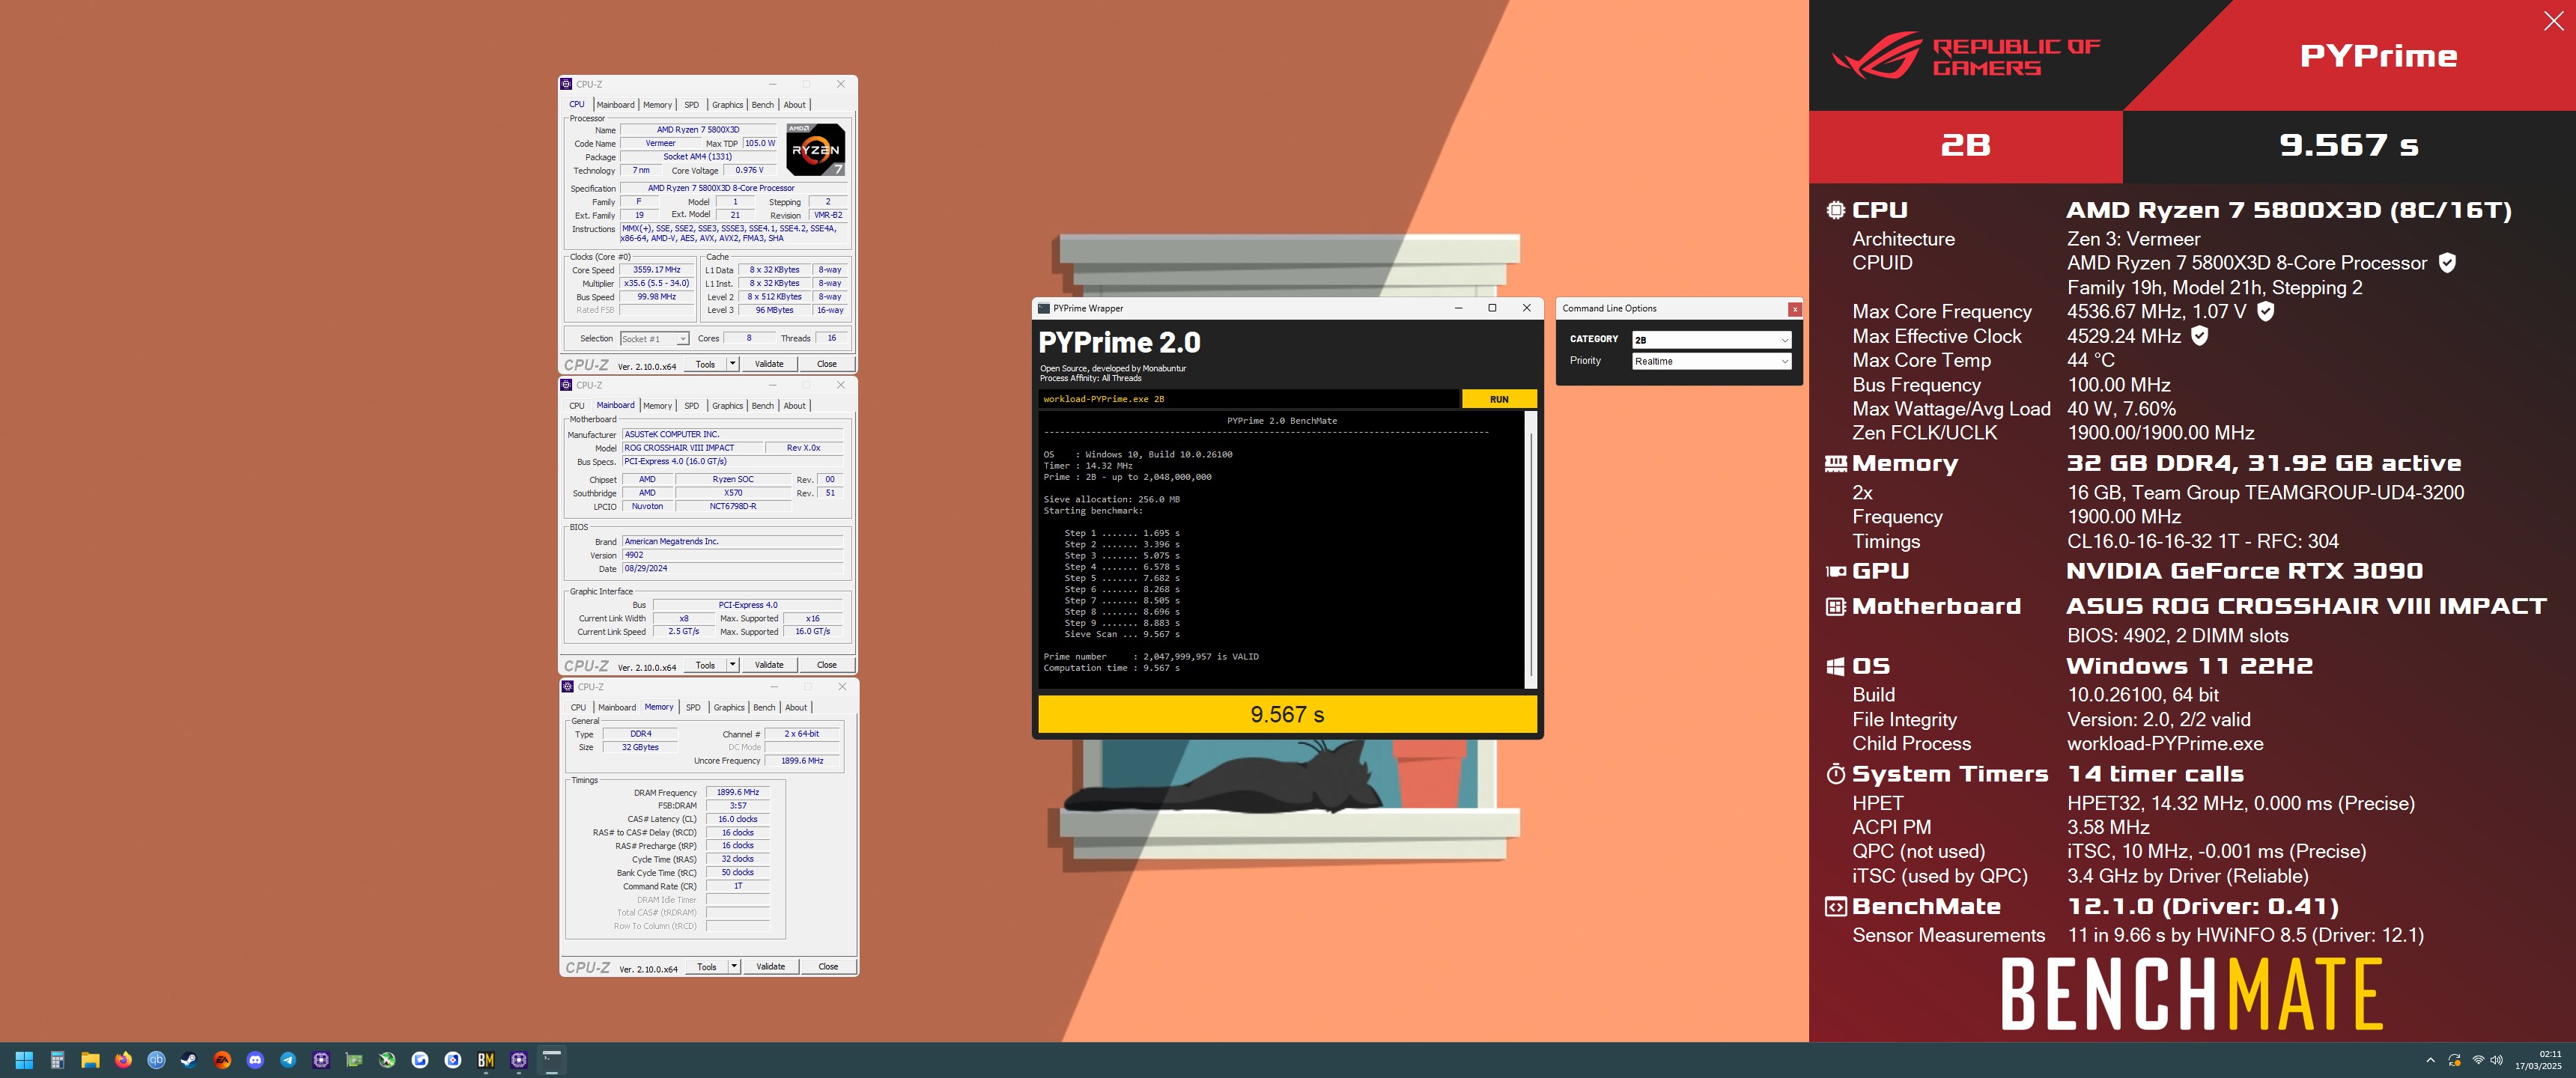The width and height of the screenshot is (2576, 1078).
Task: Open Tools dropdown arrow in Mainboard CPU-Z window
Action: point(733,665)
